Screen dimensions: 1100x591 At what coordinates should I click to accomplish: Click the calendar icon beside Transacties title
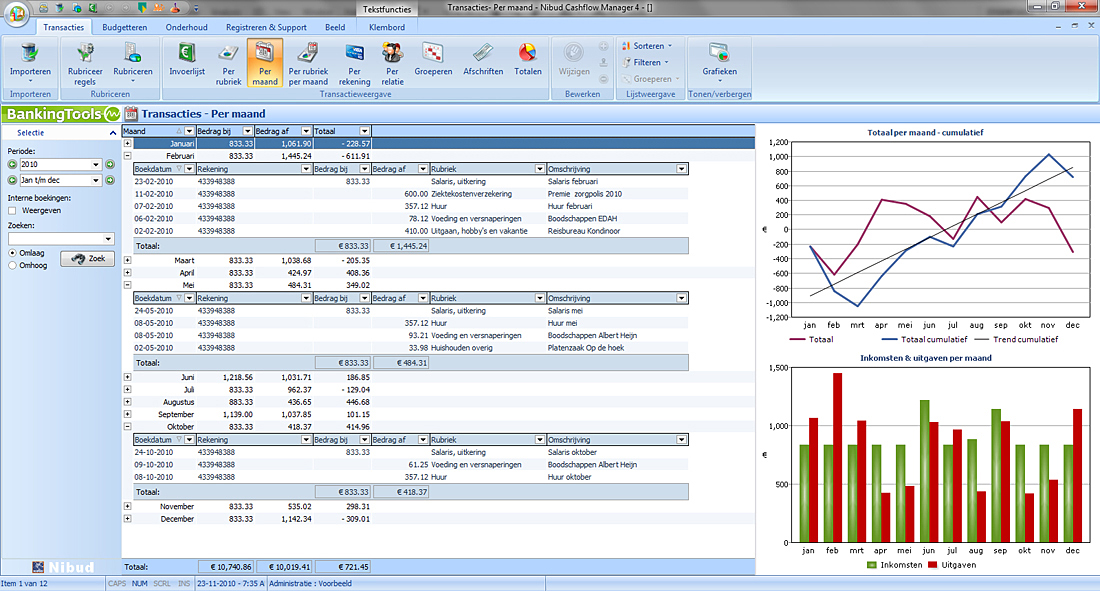pos(130,113)
